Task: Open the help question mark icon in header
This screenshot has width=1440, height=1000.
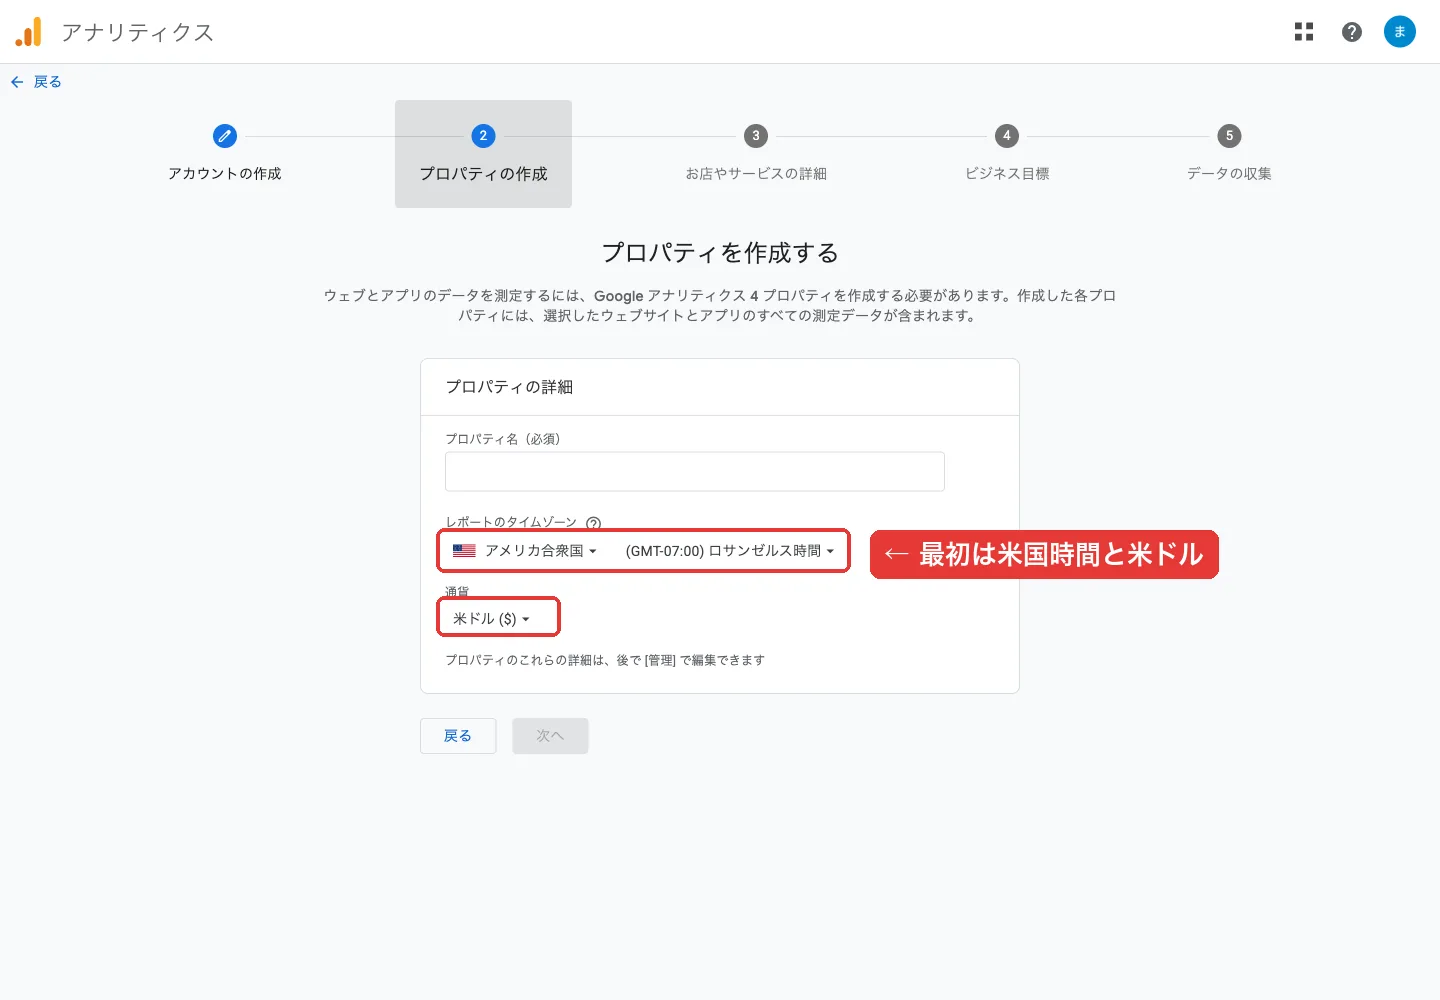Action: point(1352,32)
